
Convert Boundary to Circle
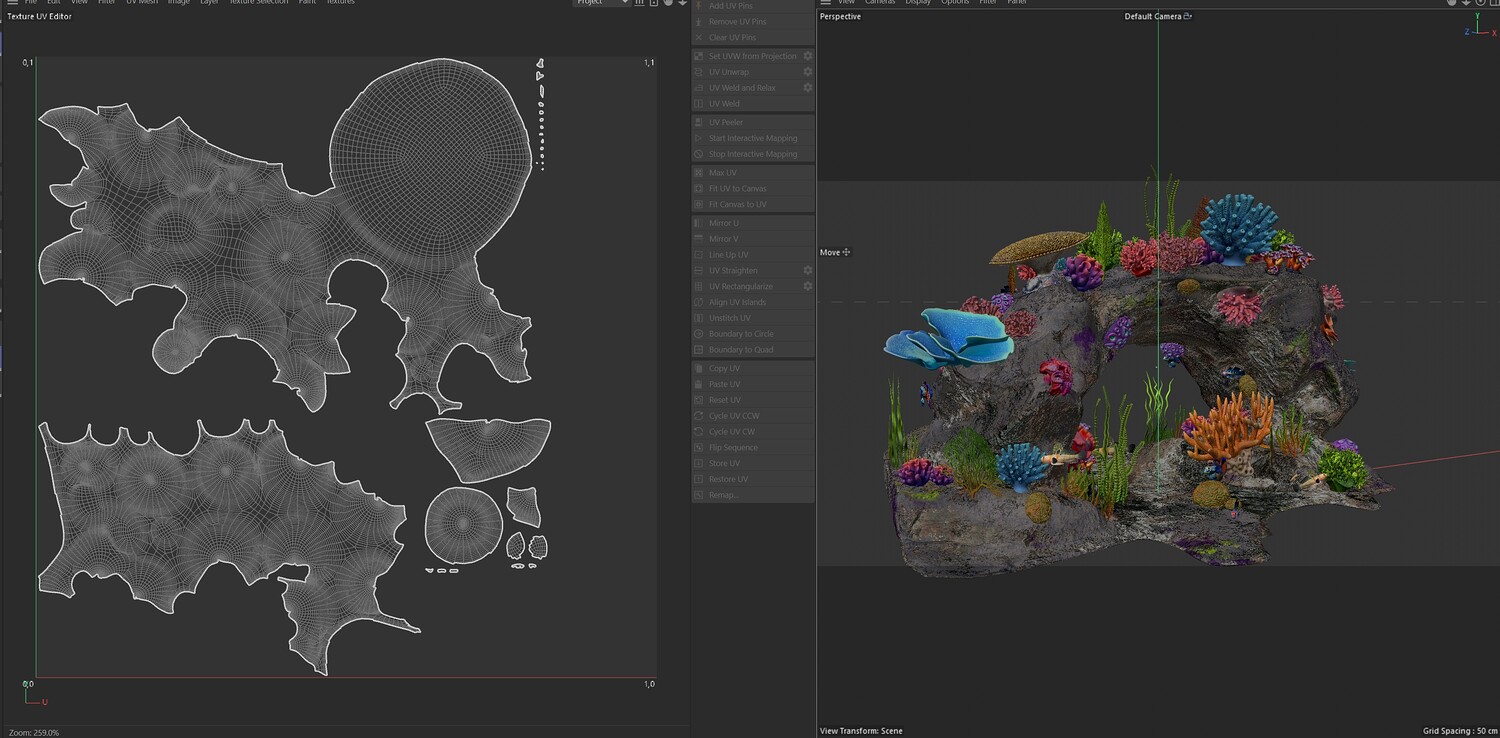click(x=753, y=334)
